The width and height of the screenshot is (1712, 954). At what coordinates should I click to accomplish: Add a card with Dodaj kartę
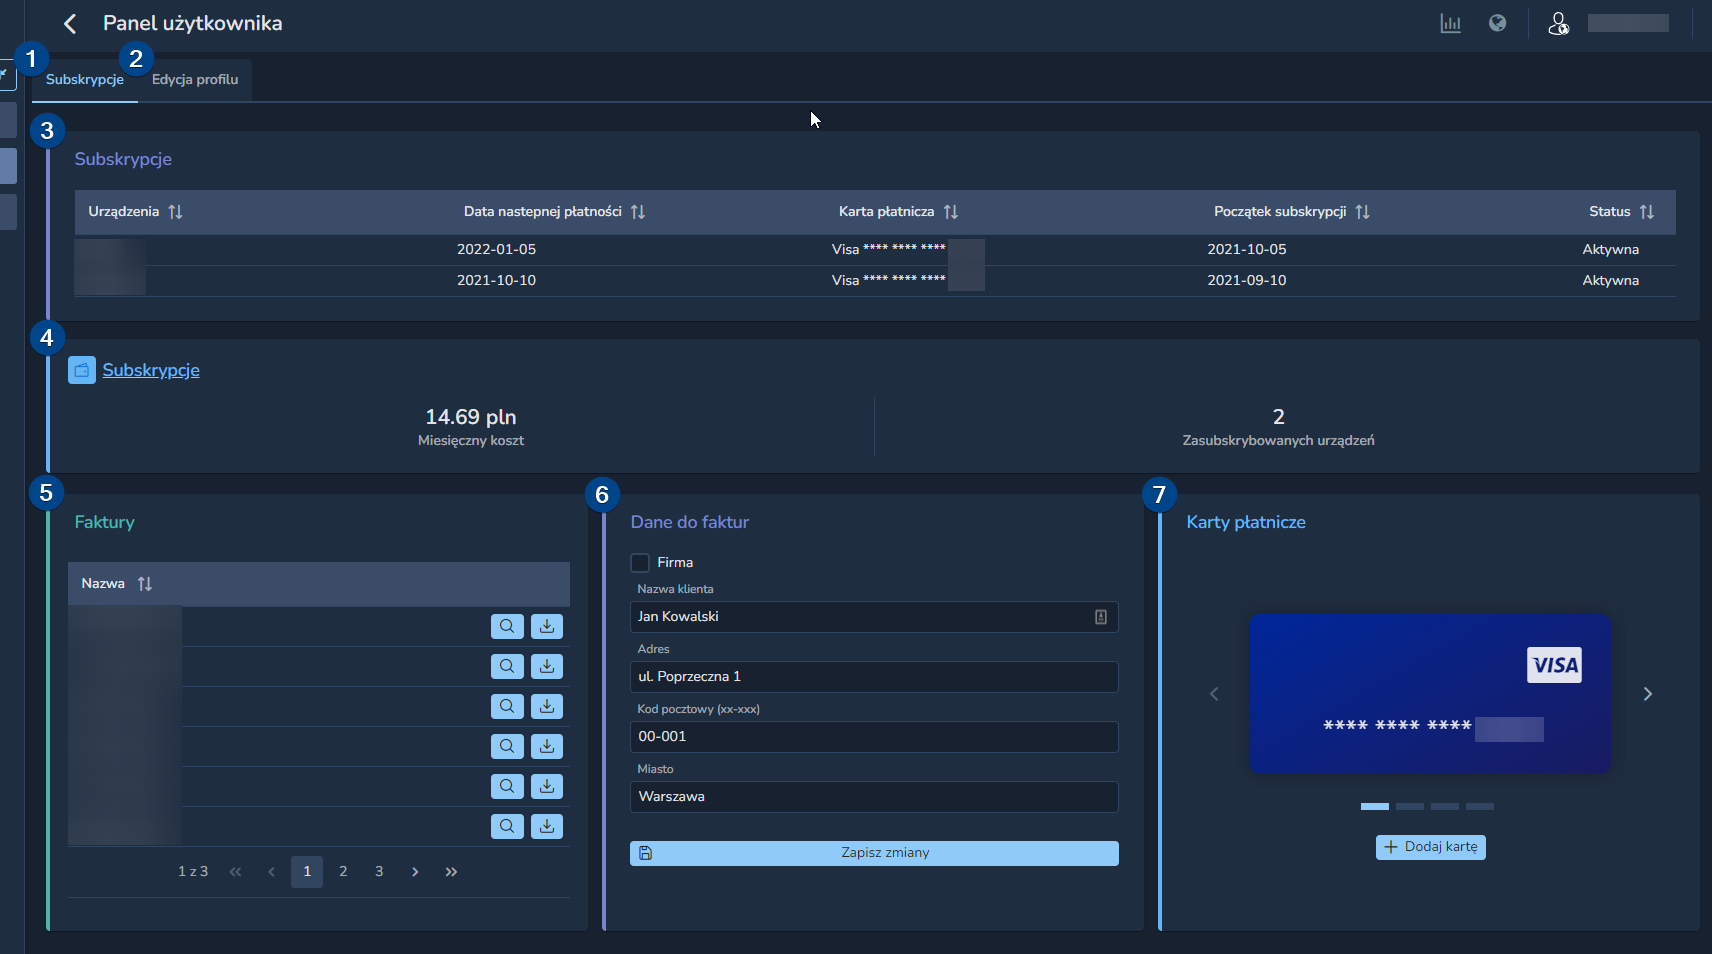tap(1431, 847)
